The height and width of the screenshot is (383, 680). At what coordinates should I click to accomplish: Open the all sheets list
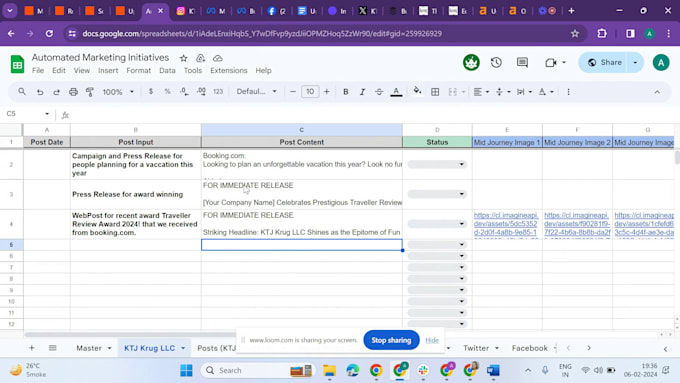click(x=52, y=348)
